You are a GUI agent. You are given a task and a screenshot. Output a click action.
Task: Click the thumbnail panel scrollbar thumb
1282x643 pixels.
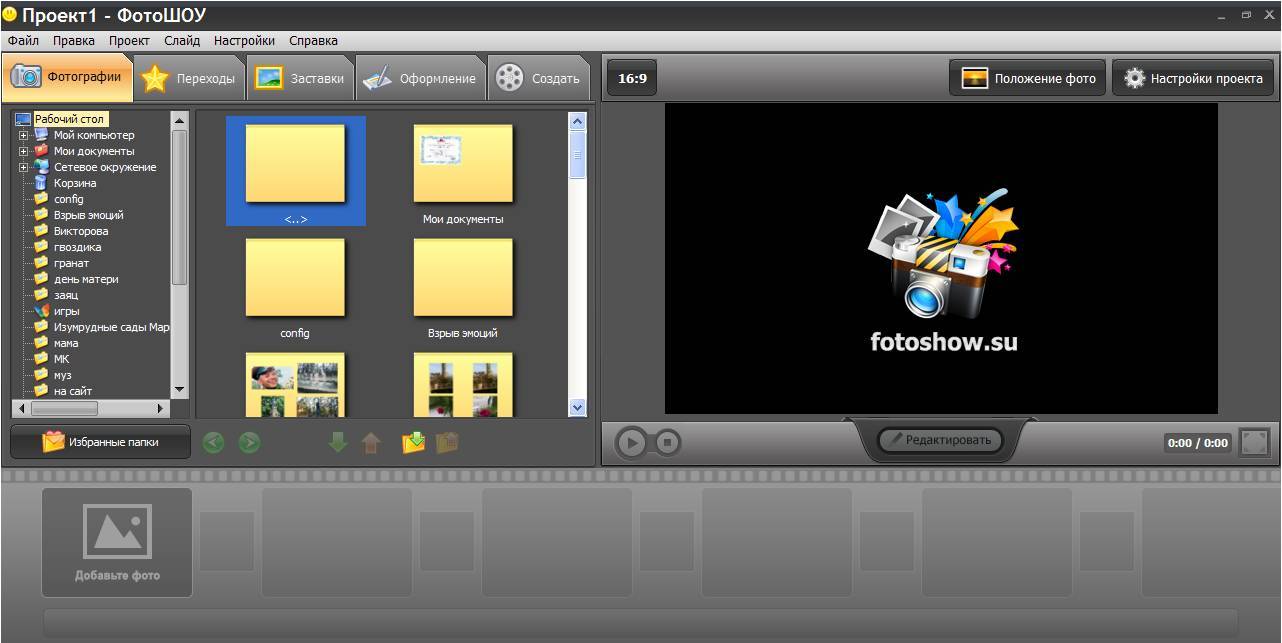click(x=577, y=155)
